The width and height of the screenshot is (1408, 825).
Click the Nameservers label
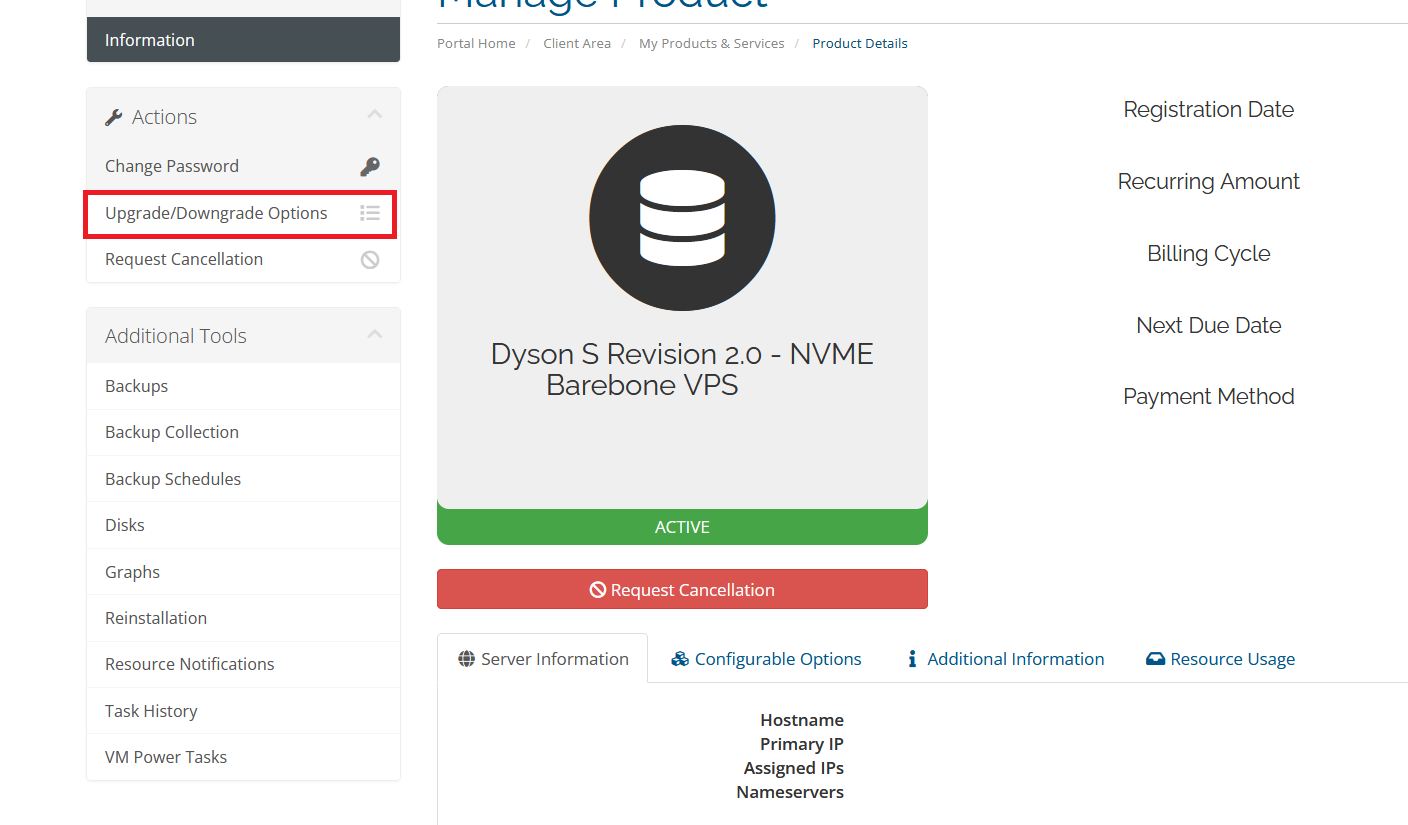coord(790,792)
